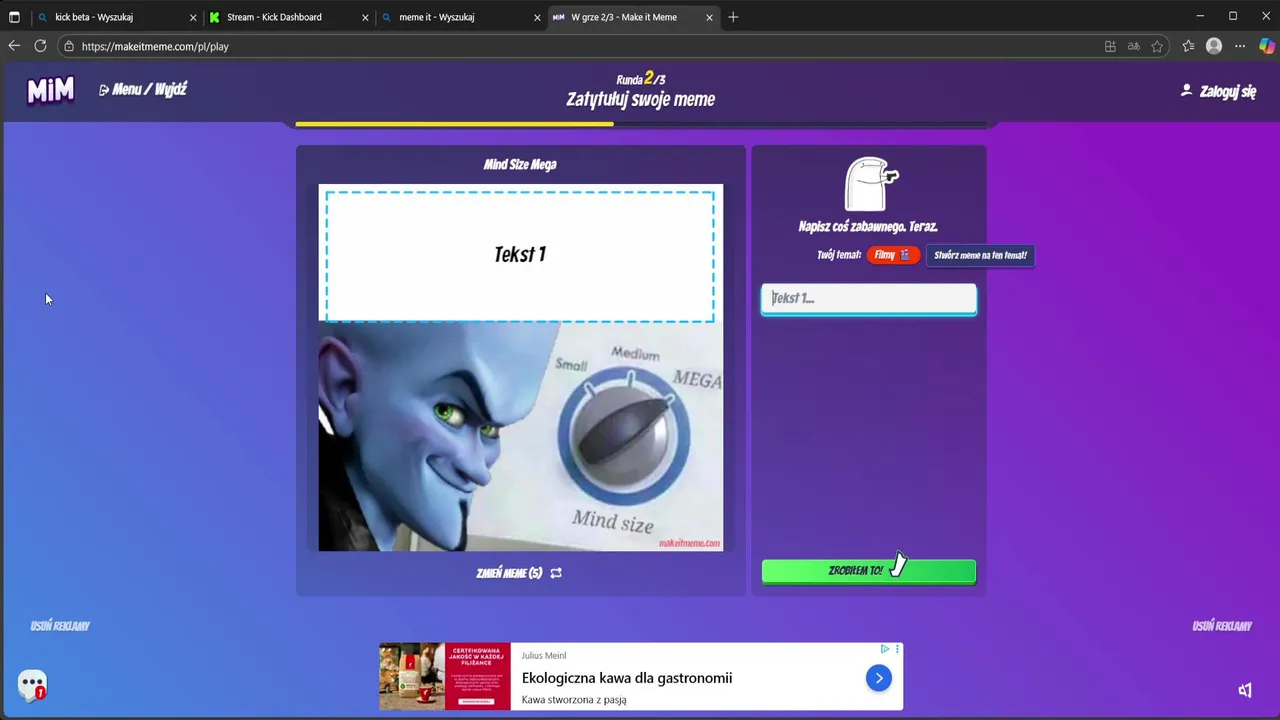This screenshot has width=1280, height=720.
Task: Click the translate page icon
Action: pyautogui.click(x=1133, y=46)
